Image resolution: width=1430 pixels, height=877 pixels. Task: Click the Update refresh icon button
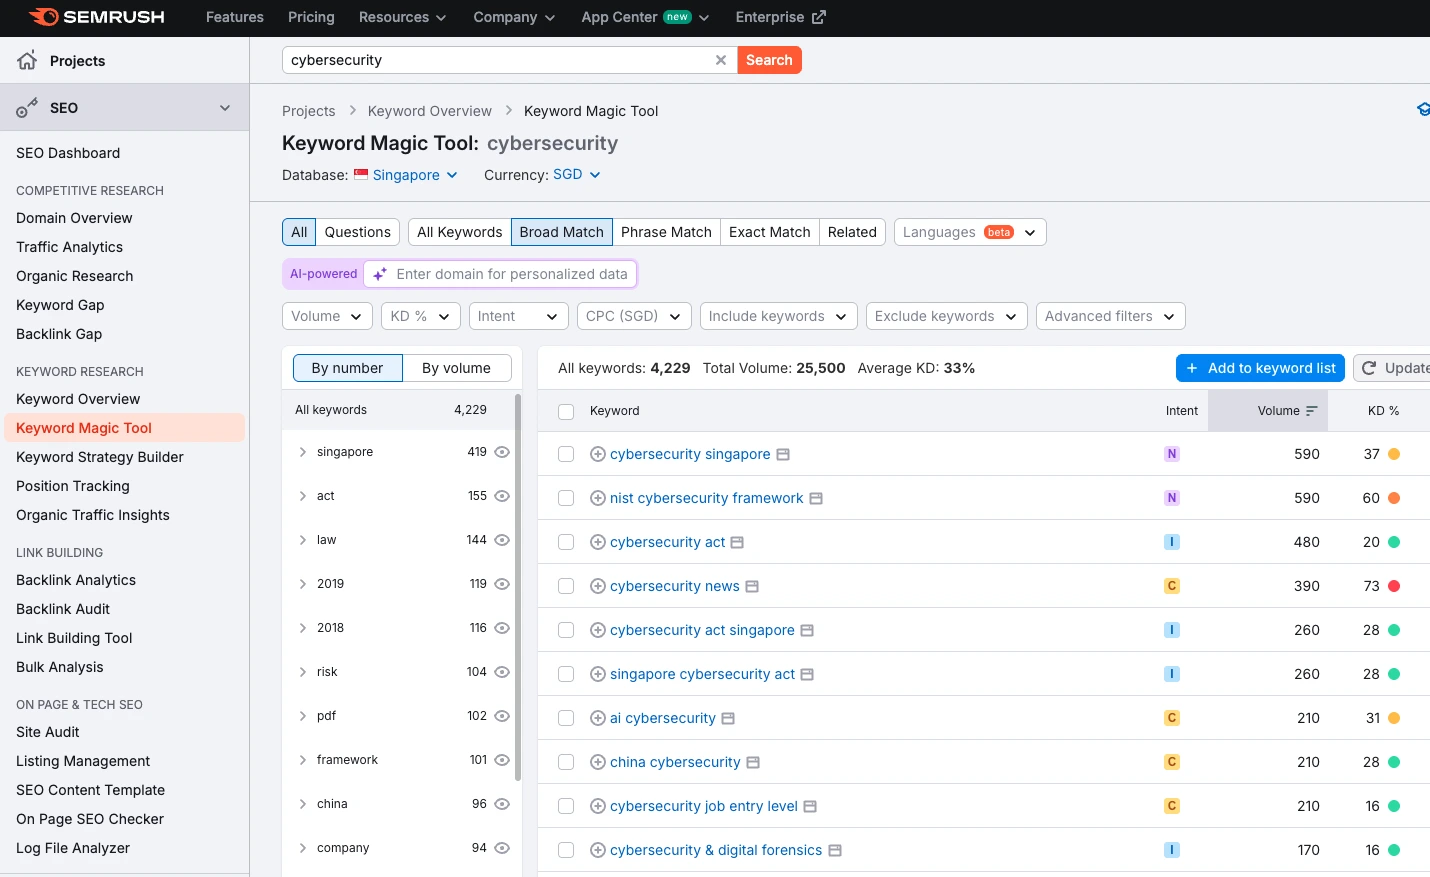click(x=1369, y=368)
